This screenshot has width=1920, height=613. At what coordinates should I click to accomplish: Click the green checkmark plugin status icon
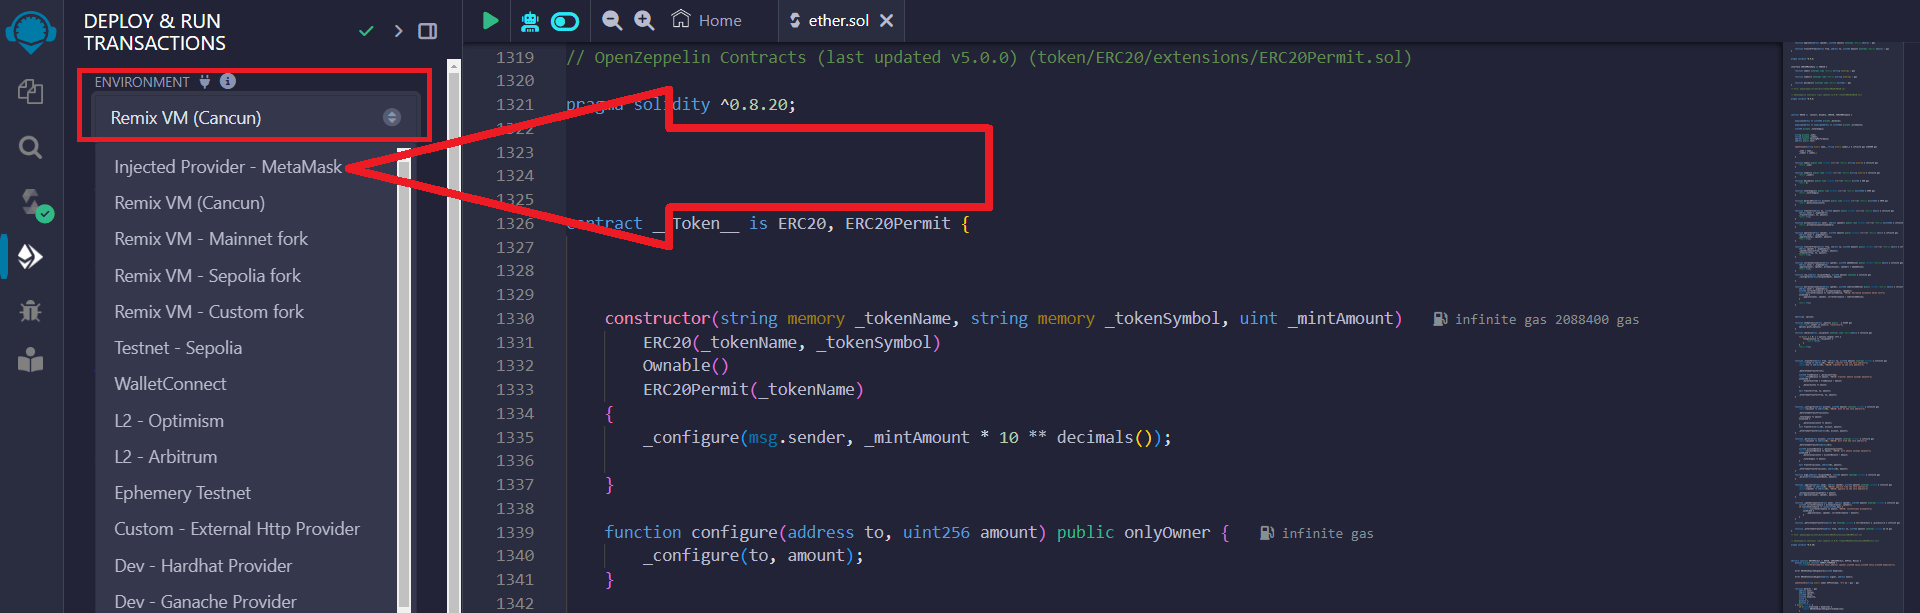click(366, 31)
